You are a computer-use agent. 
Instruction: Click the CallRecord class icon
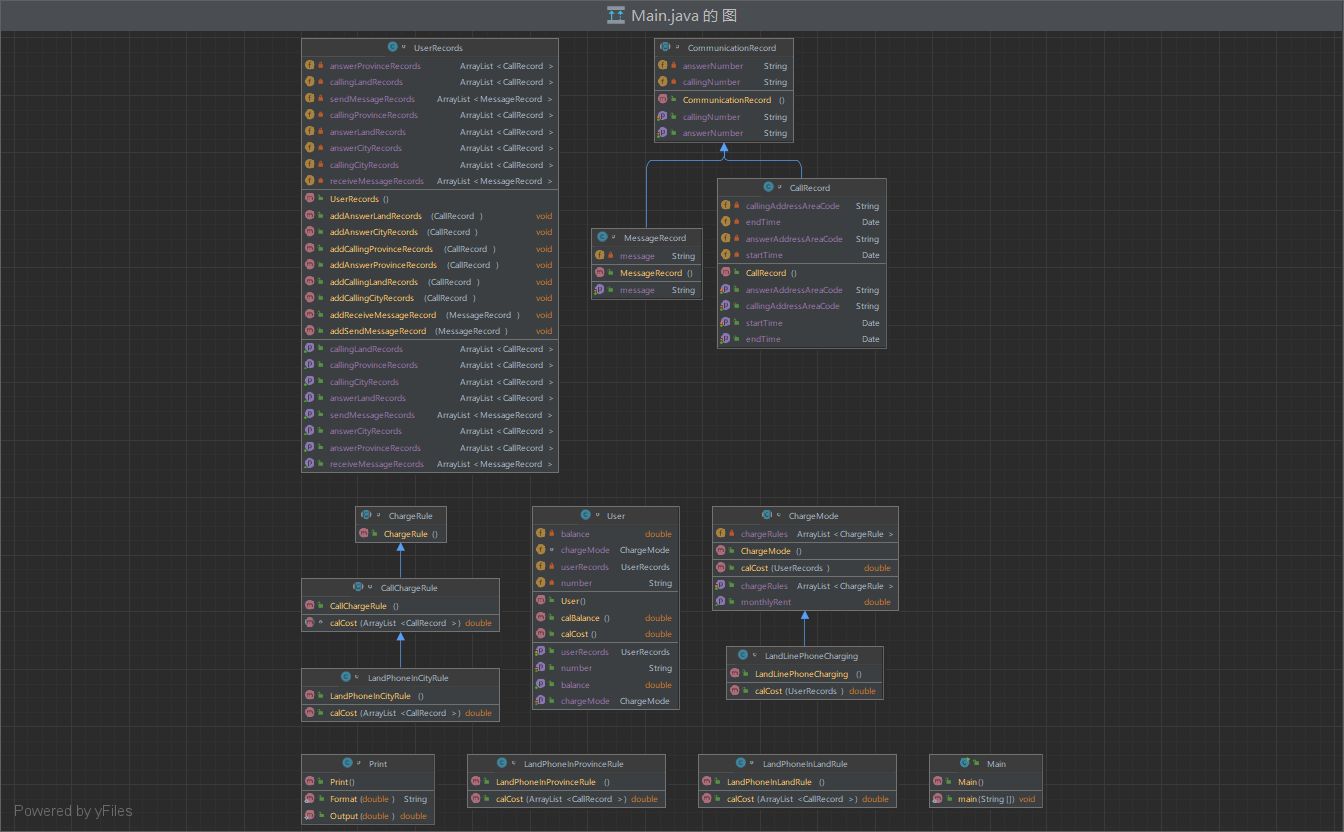click(x=768, y=187)
